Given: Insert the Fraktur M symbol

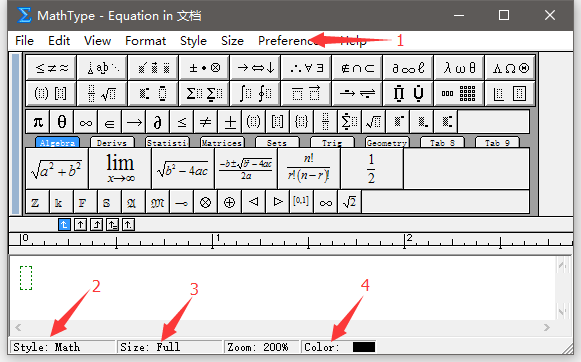Looking at the screenshot, I should [157, 202].
